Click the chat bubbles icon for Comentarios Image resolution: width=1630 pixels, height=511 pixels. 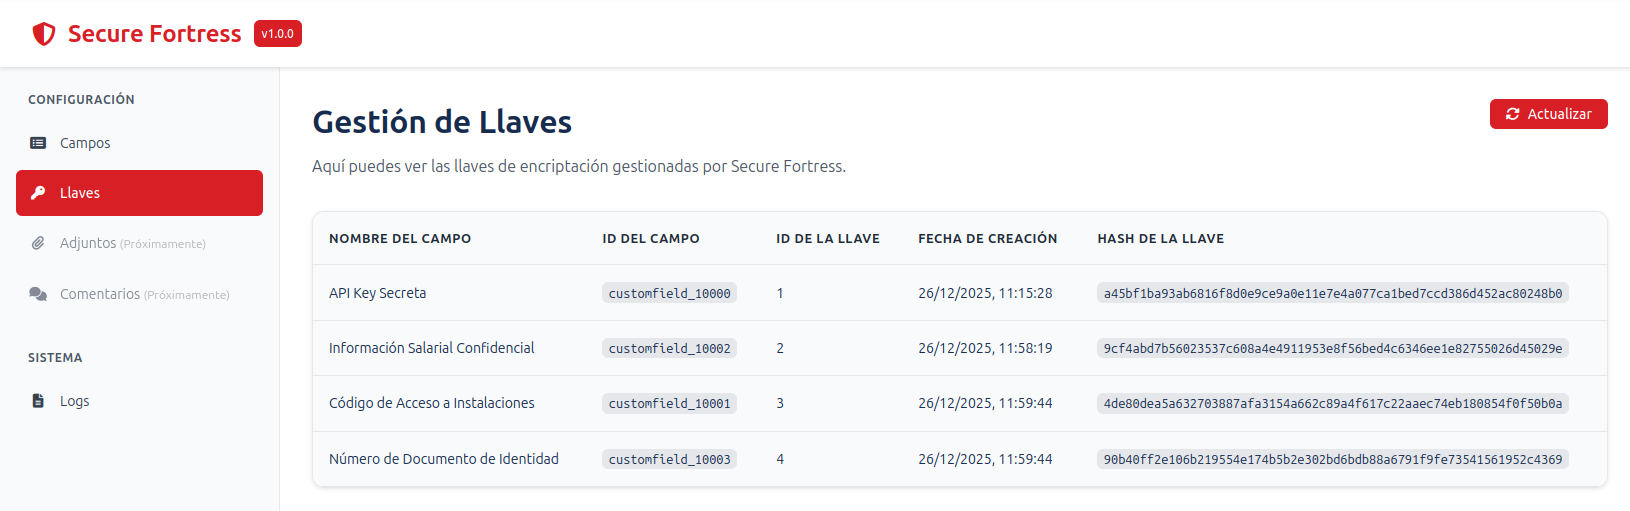point(38,294)
